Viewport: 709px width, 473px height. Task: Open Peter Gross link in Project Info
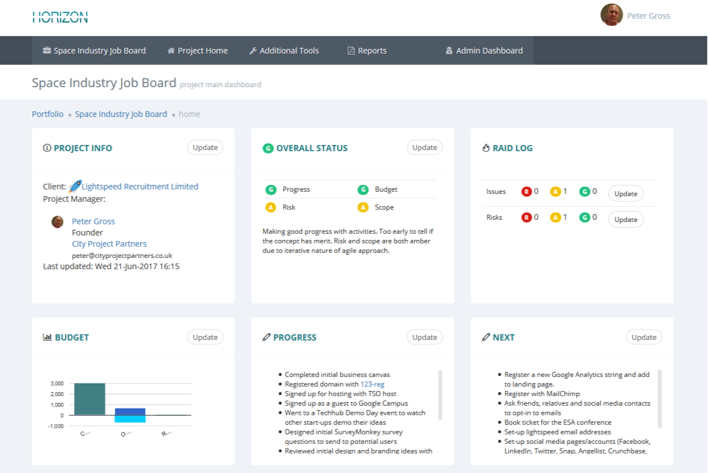93,221
